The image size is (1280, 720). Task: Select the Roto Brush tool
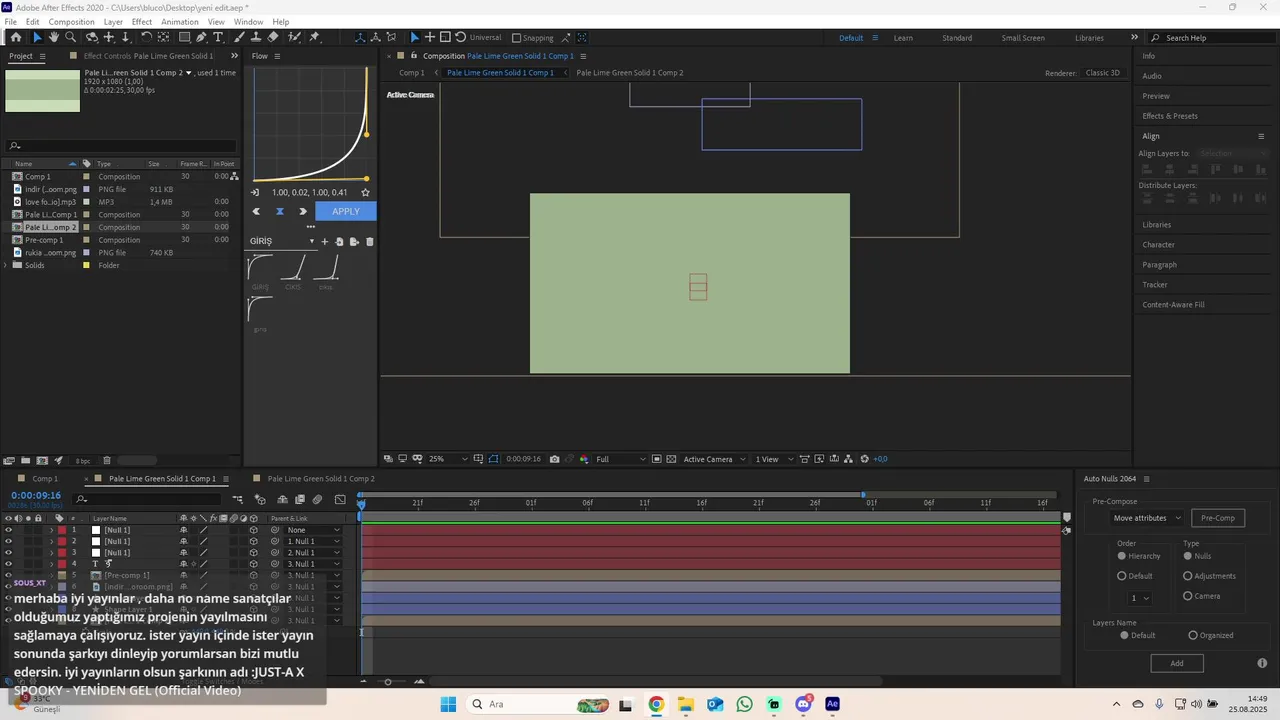(294, 37)
